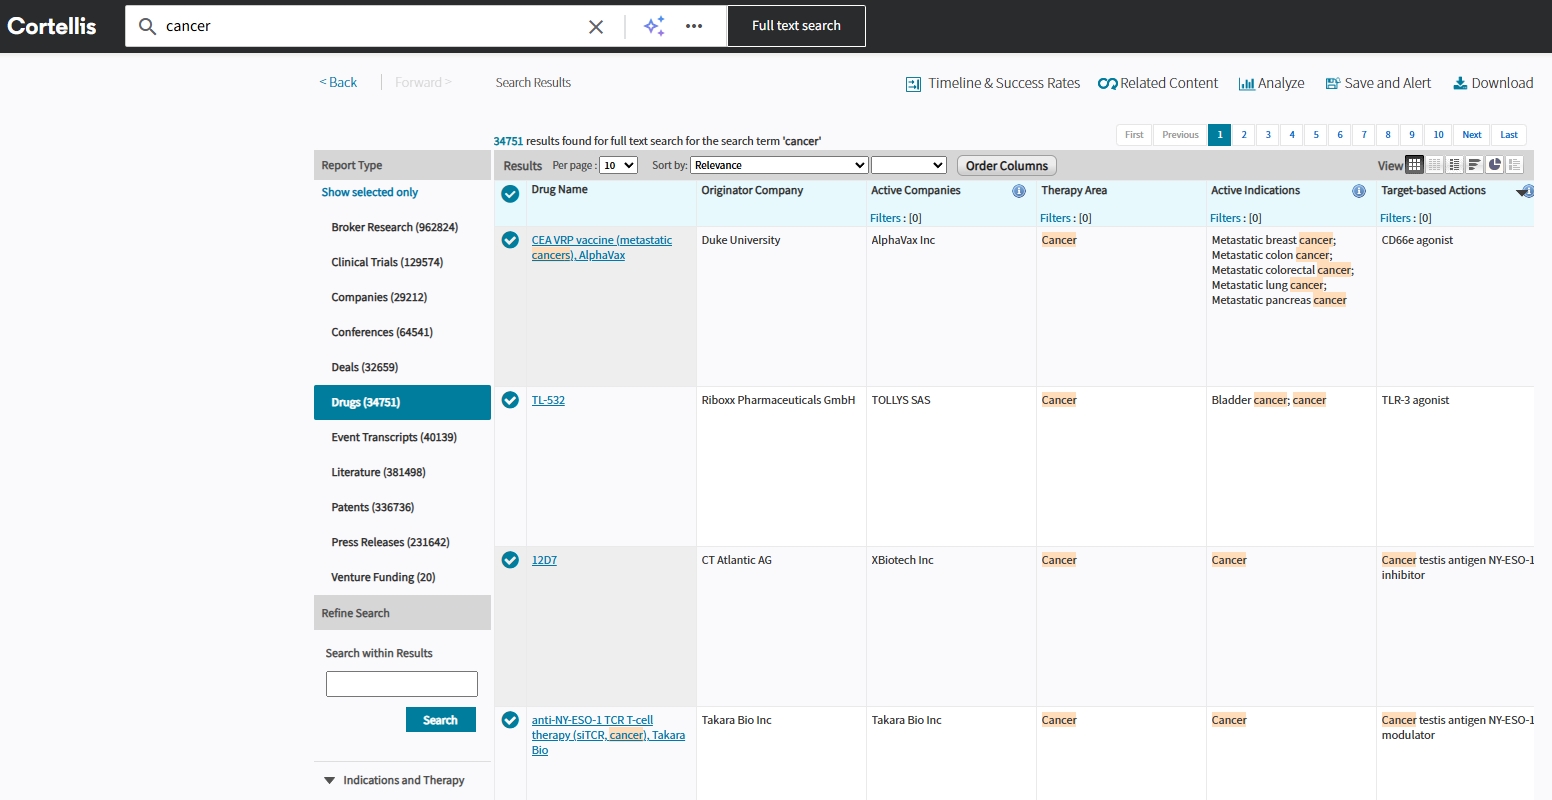This screenshot has height=800, width=1552.
Task: Uncheck the 12D7 row checkbox
Action: coord(510,560)
